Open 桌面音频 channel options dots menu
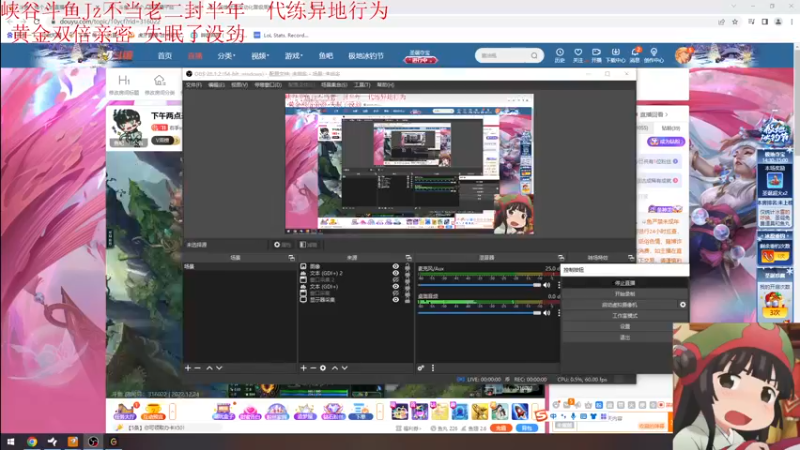The width and height of the screenshot is (800, 450). [x=558, y=313]
